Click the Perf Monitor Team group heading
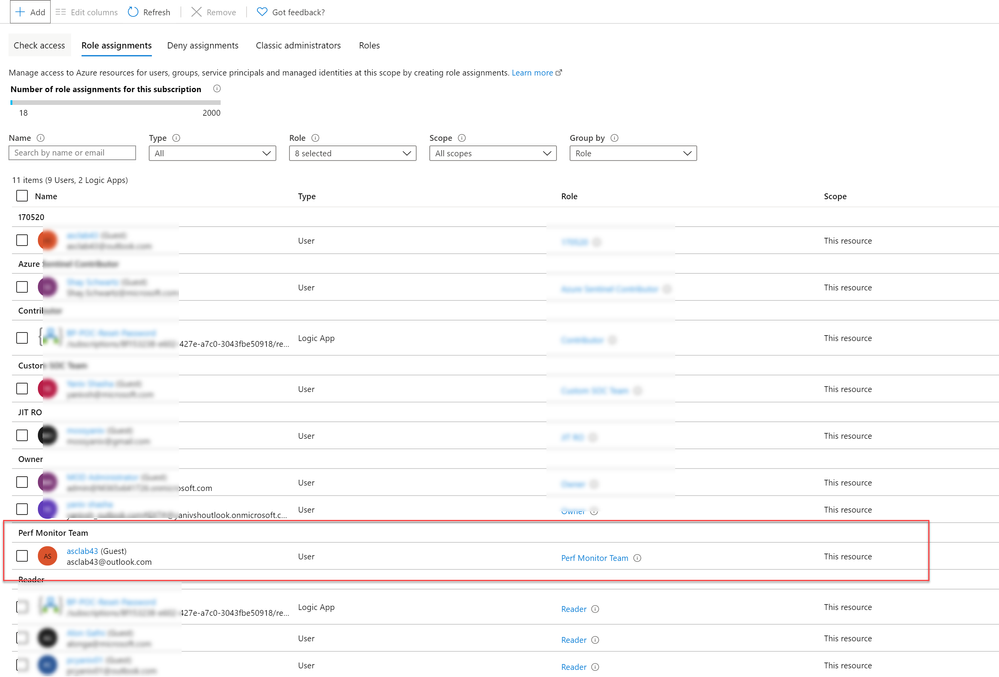This screenshot has width=999, height=677. [x=53, y=533]
